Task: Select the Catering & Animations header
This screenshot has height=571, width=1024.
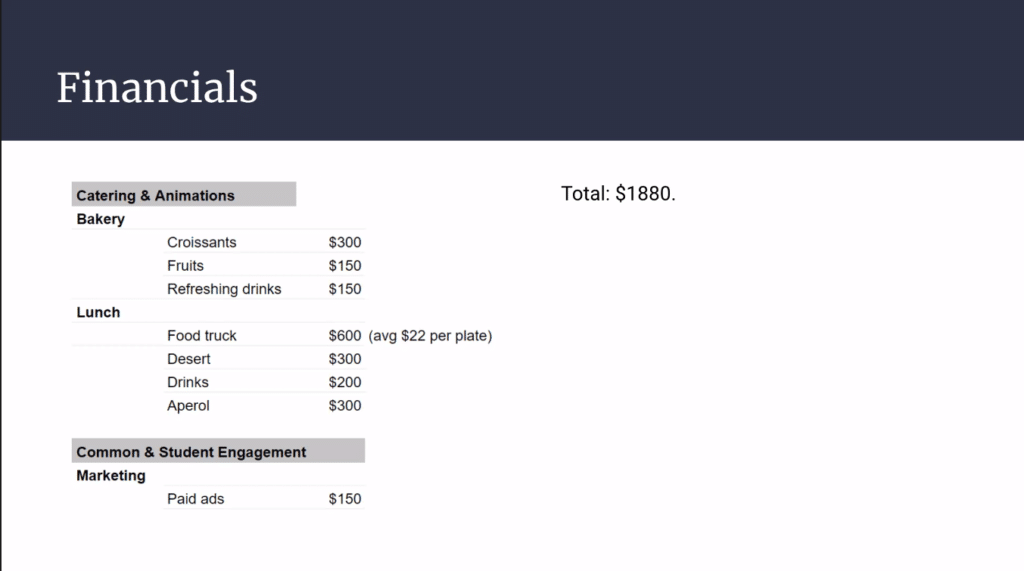Action: [155, 196]
